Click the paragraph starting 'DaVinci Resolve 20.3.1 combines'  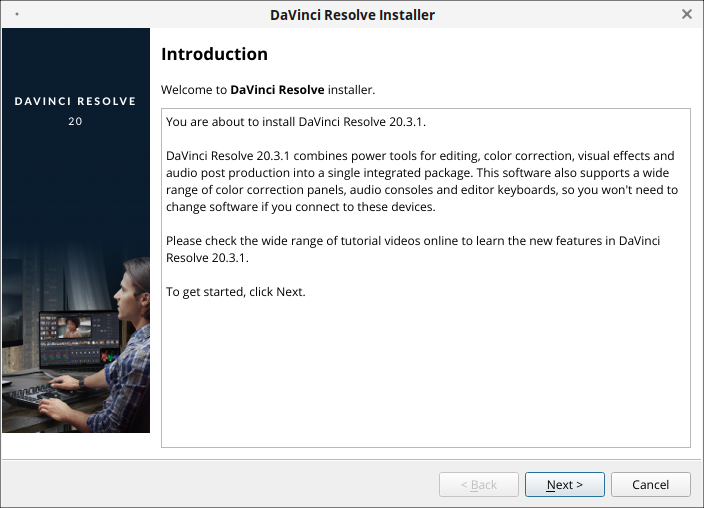tap(420, 181)
